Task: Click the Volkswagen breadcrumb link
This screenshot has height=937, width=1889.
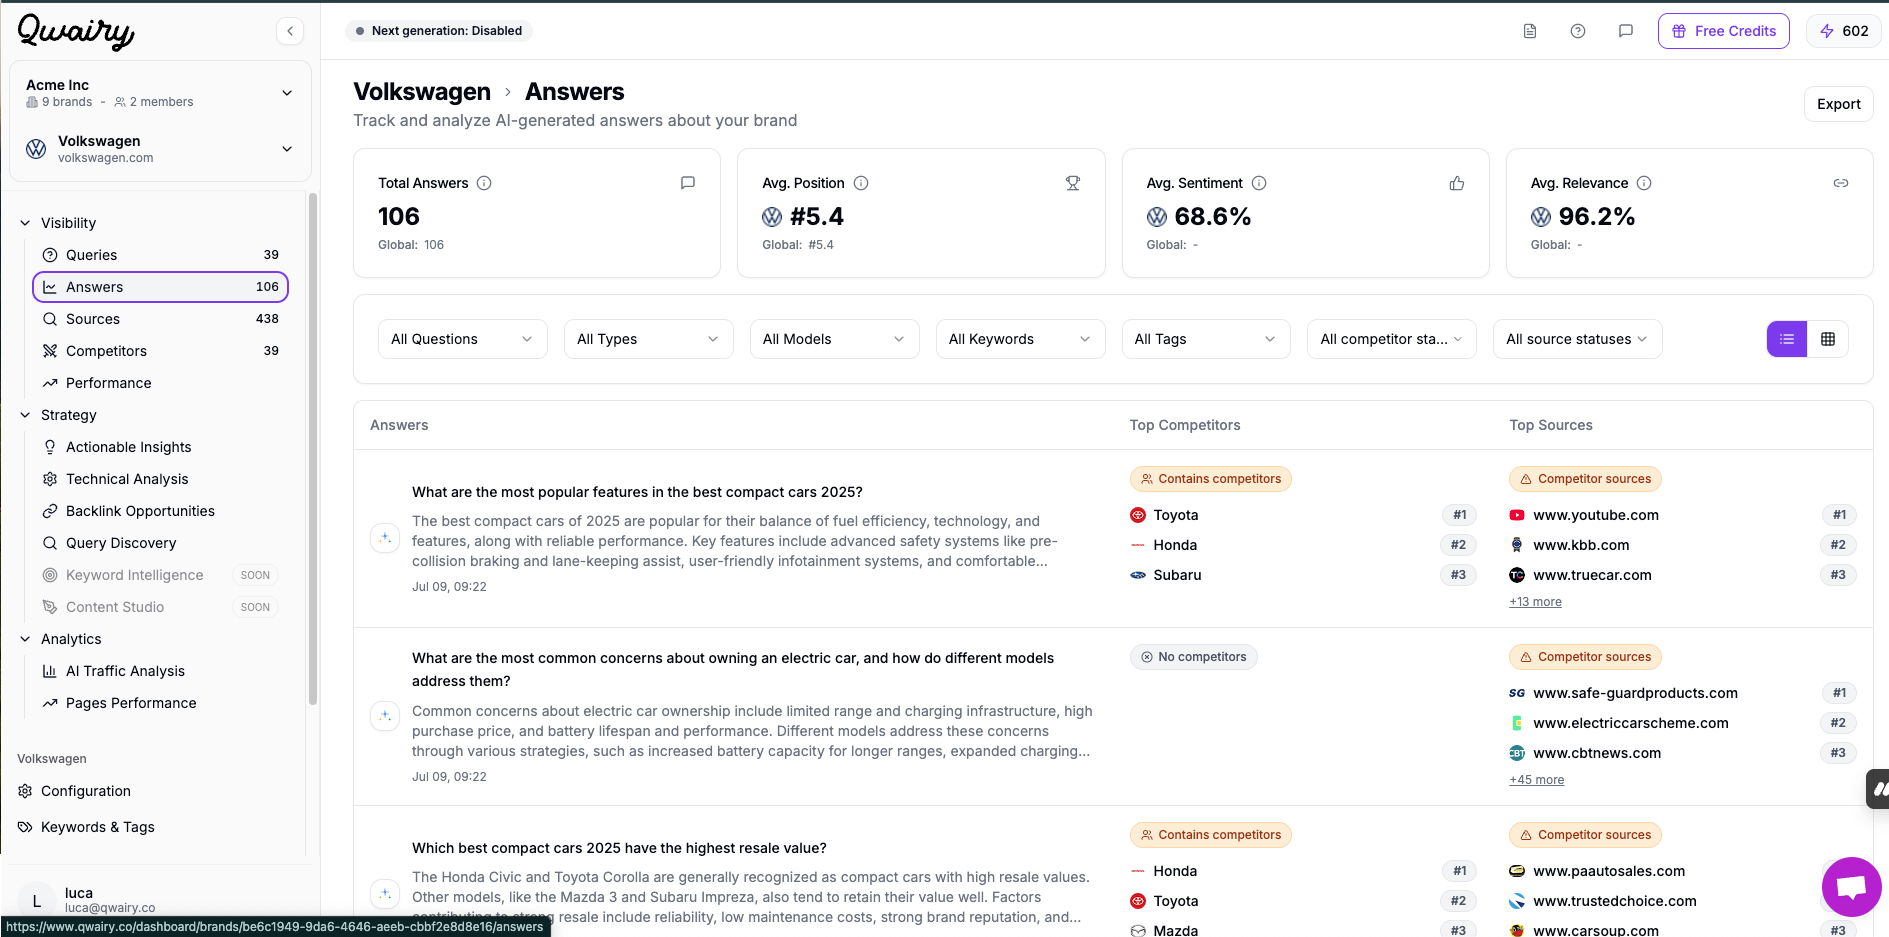Action: coord(422,92)
